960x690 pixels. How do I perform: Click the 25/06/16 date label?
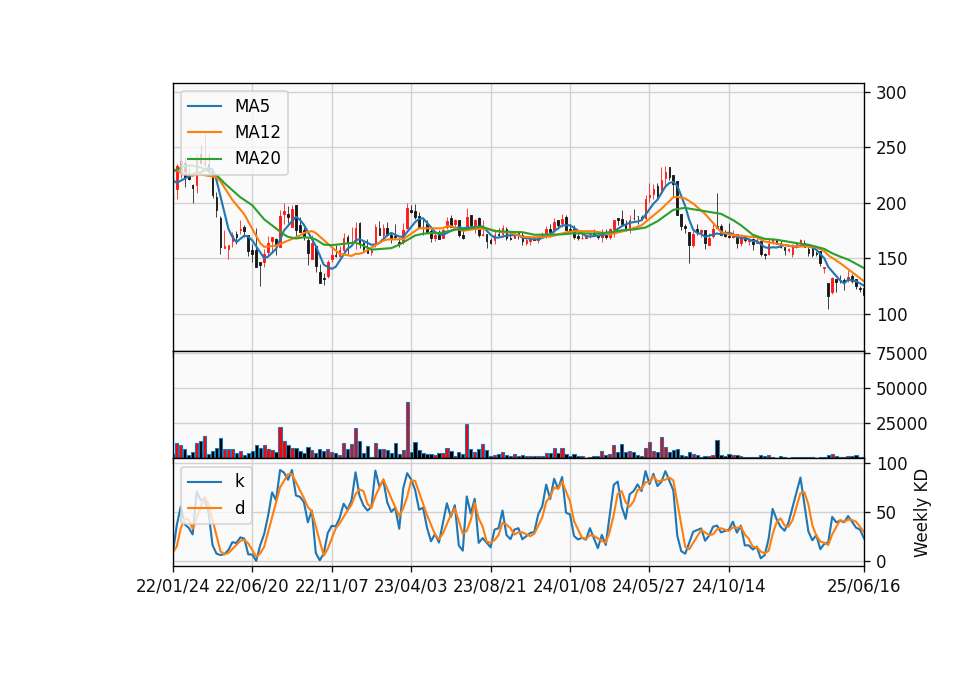(864, 586)
